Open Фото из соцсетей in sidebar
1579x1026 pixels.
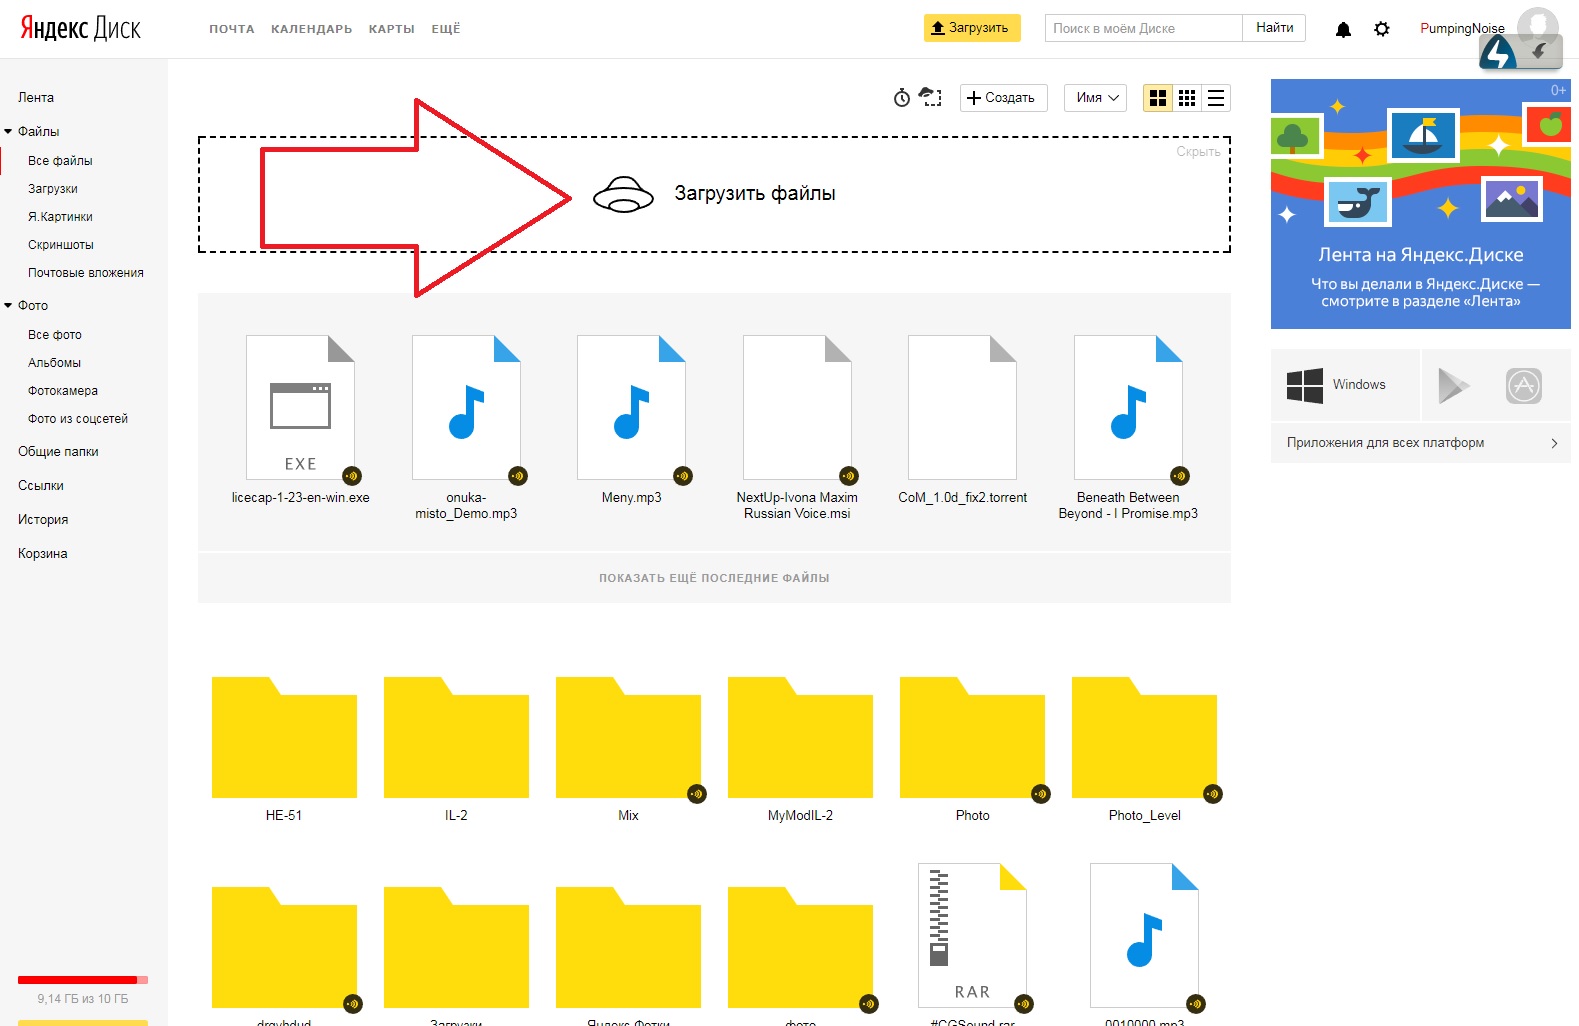pos(78,418)
